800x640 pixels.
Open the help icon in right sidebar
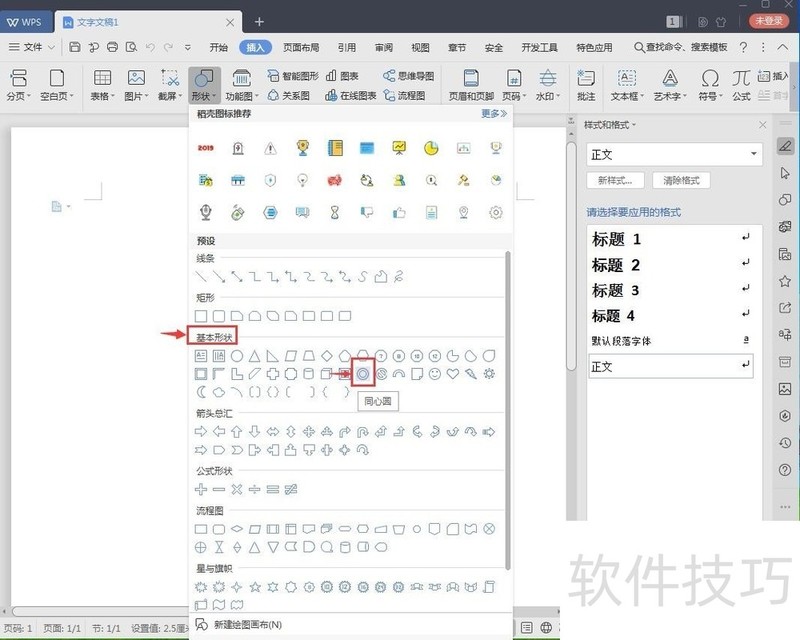point(785,470)
